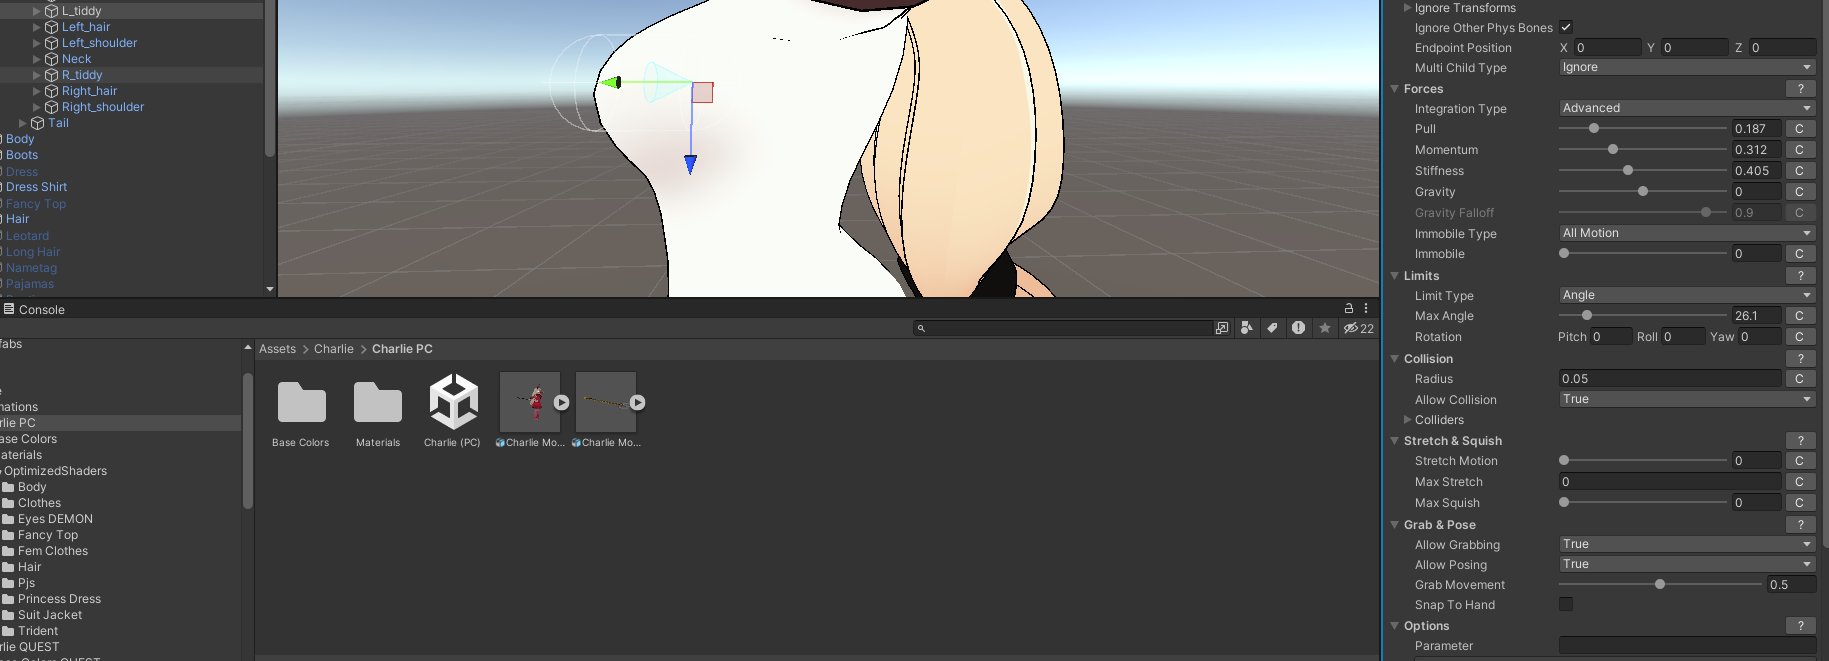Select the blue arrow gizmo handle
This screenshot has height=661, width=1829.
point(690,164)
